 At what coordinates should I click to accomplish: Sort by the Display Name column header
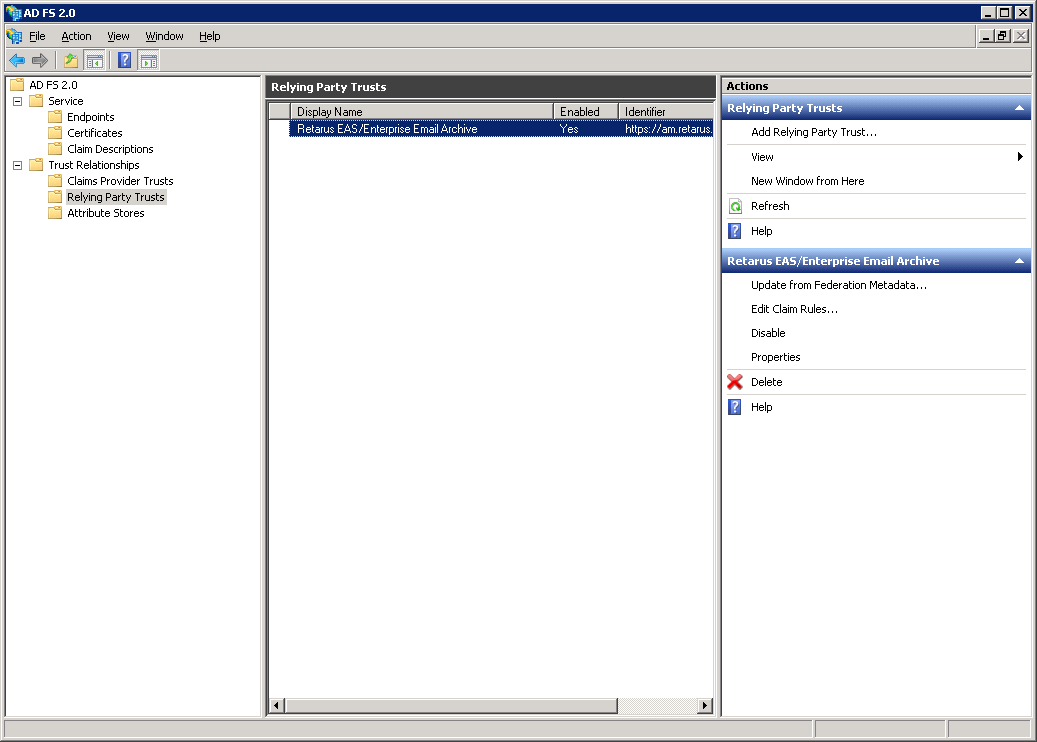[420, 112]
